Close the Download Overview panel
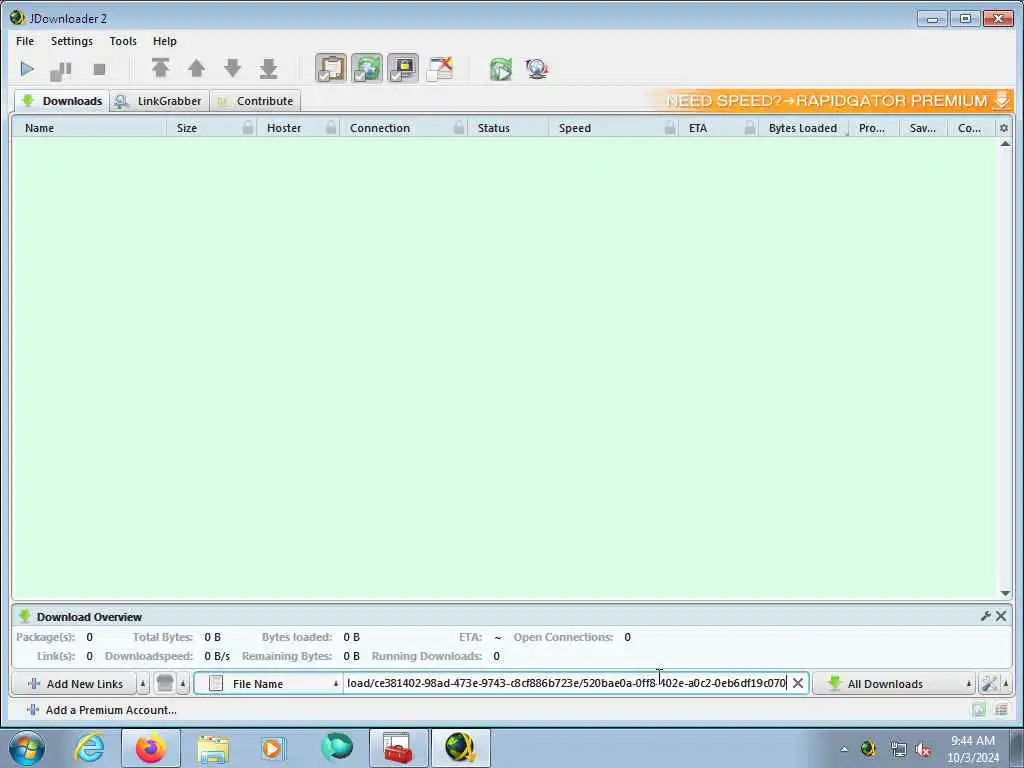Viewport: 1024px width, 768px height. [1001, 616]
